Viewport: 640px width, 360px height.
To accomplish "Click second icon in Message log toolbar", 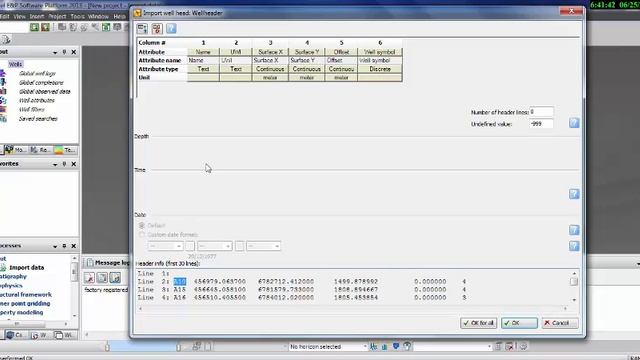I will tap(102, 278).
